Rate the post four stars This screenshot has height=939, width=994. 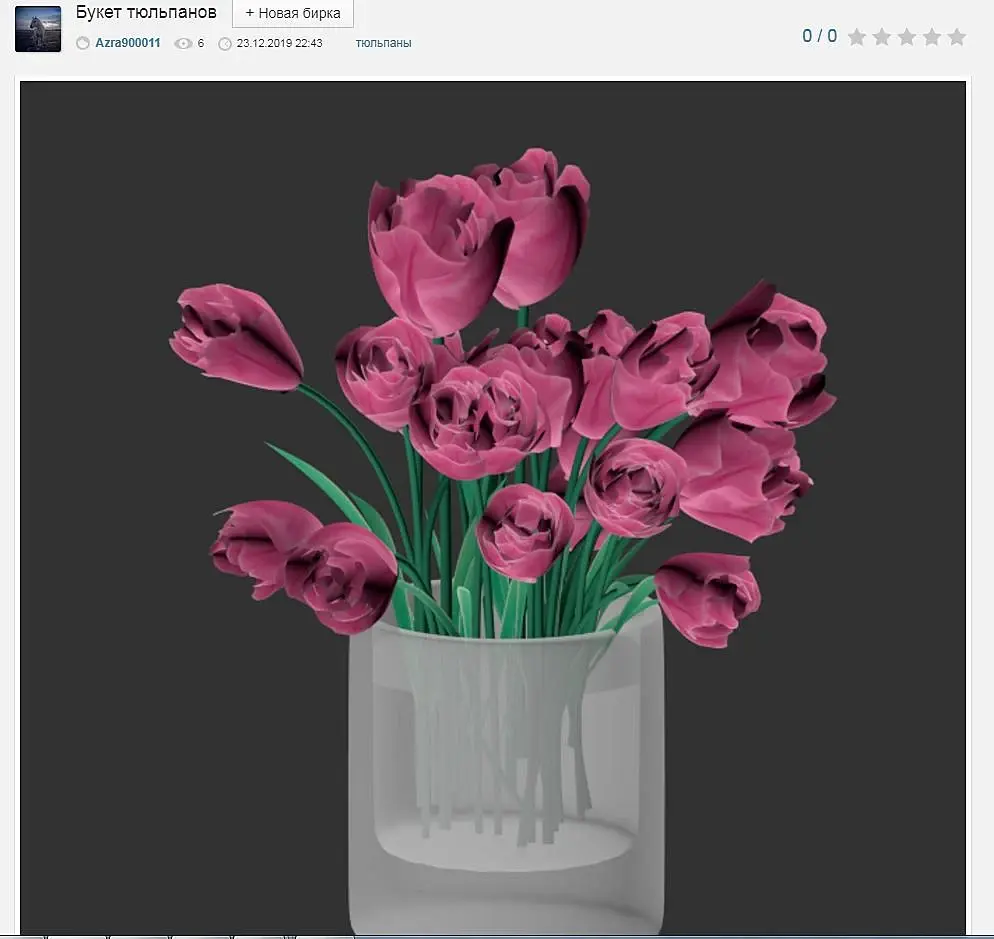tap(932, 37)
